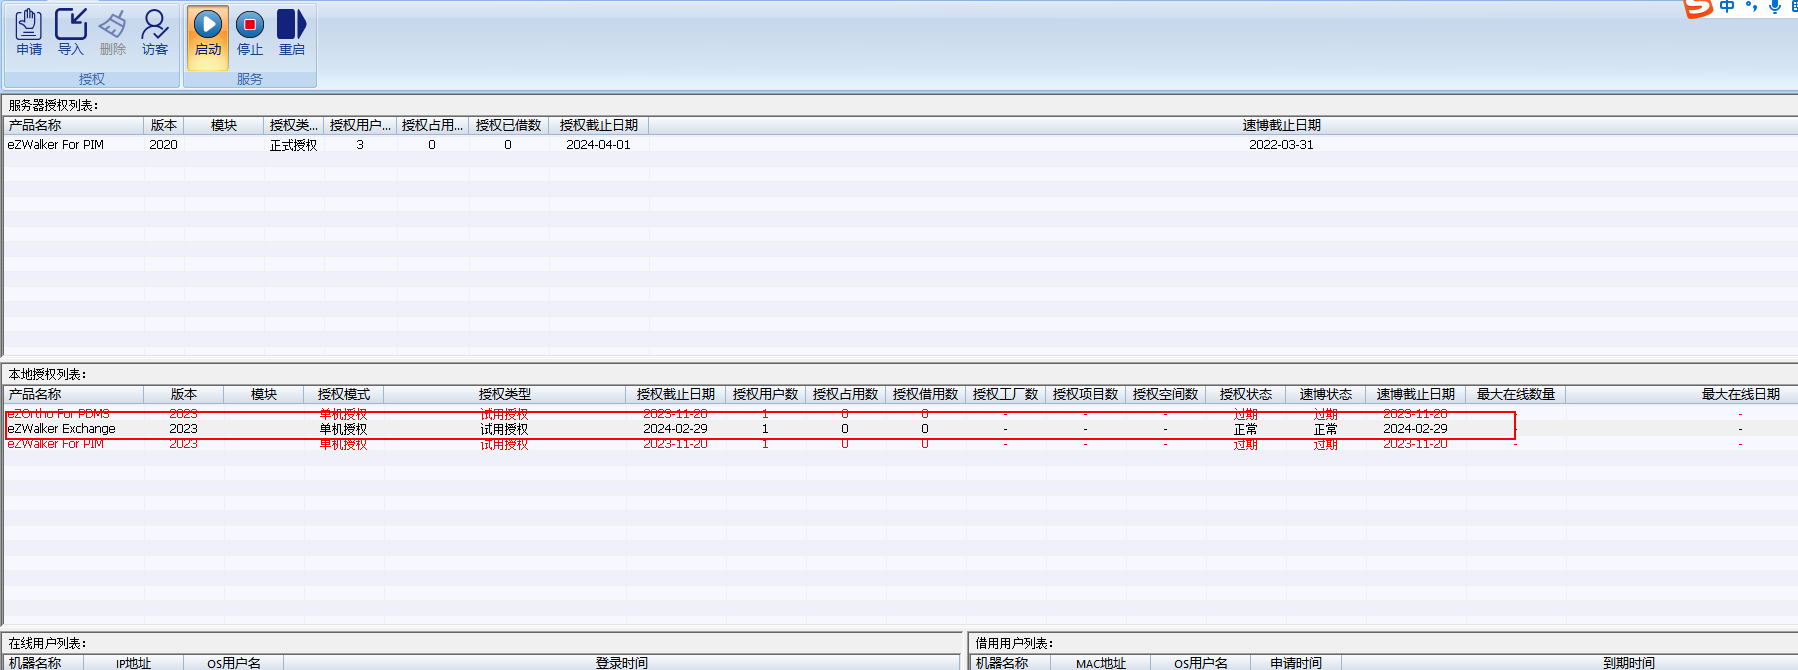This screenshot has width=1798, height=670.
Task: Click 模块 header in local license list
Action: [x=264, y=394]
